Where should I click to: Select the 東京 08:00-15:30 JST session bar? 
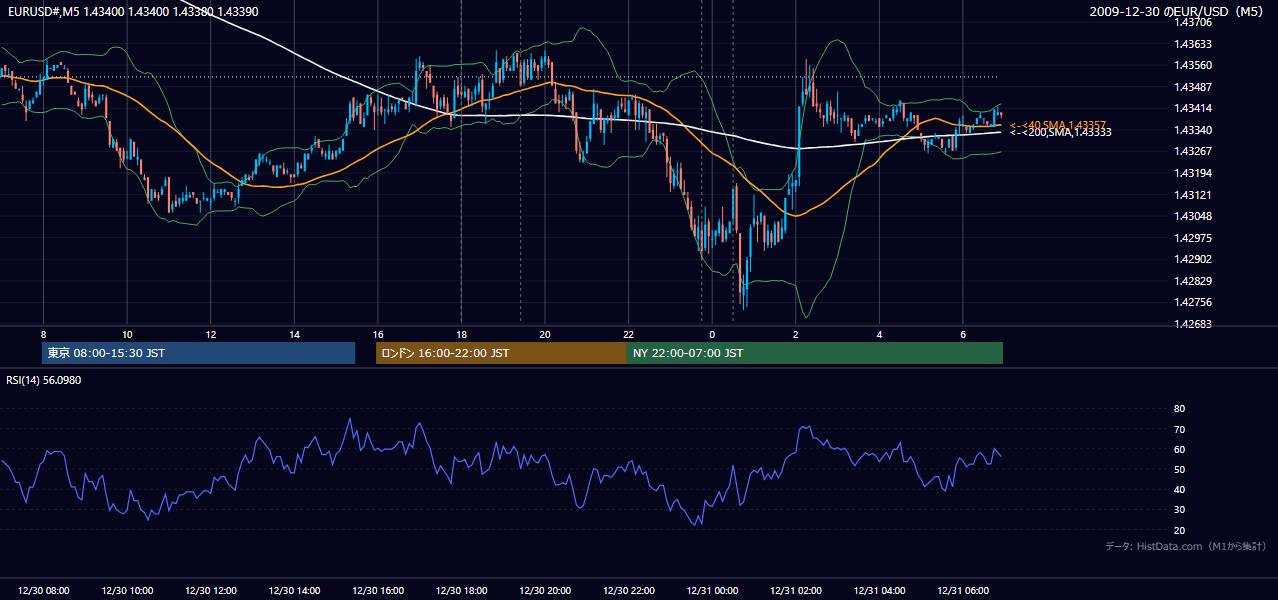tap(198, 353)
